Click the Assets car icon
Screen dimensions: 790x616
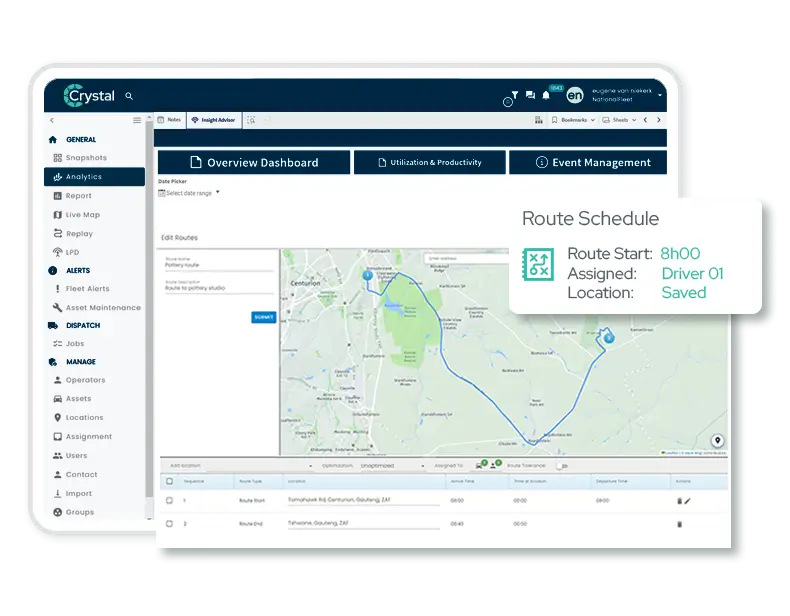pyautogui.click(x=57, y=398)
